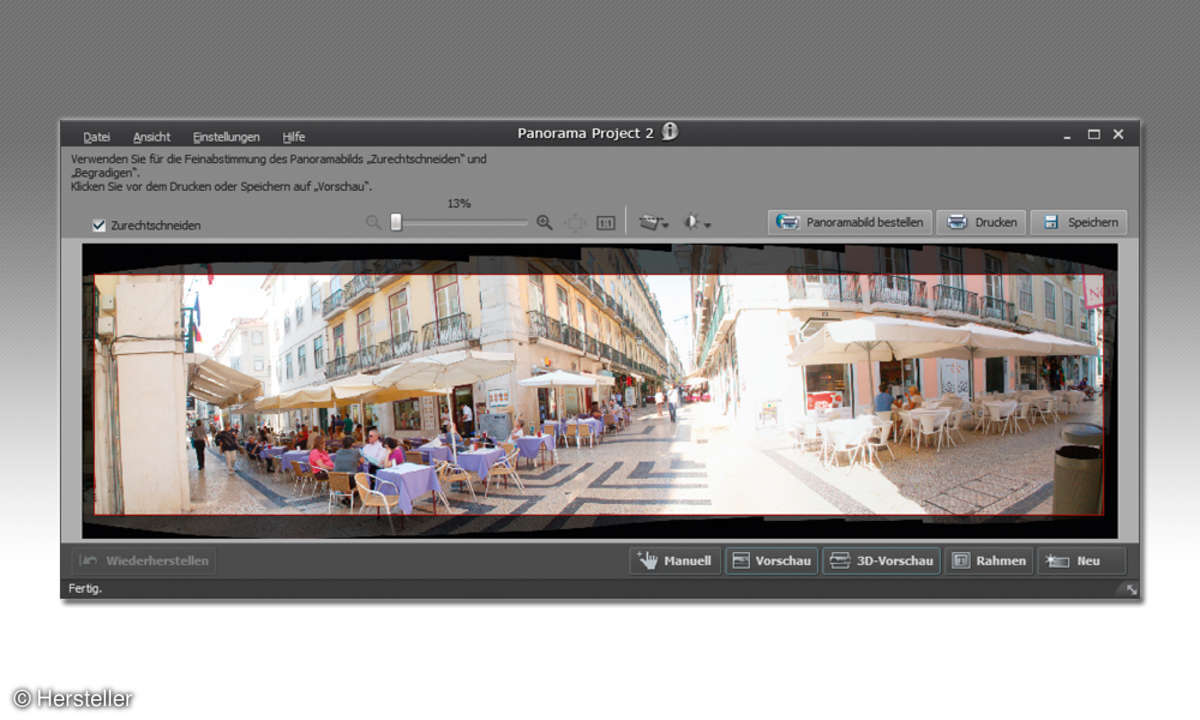Click the Speichern button
Image resolution: width=1200 pixels, height=720 pixels.
(1079, 222)
